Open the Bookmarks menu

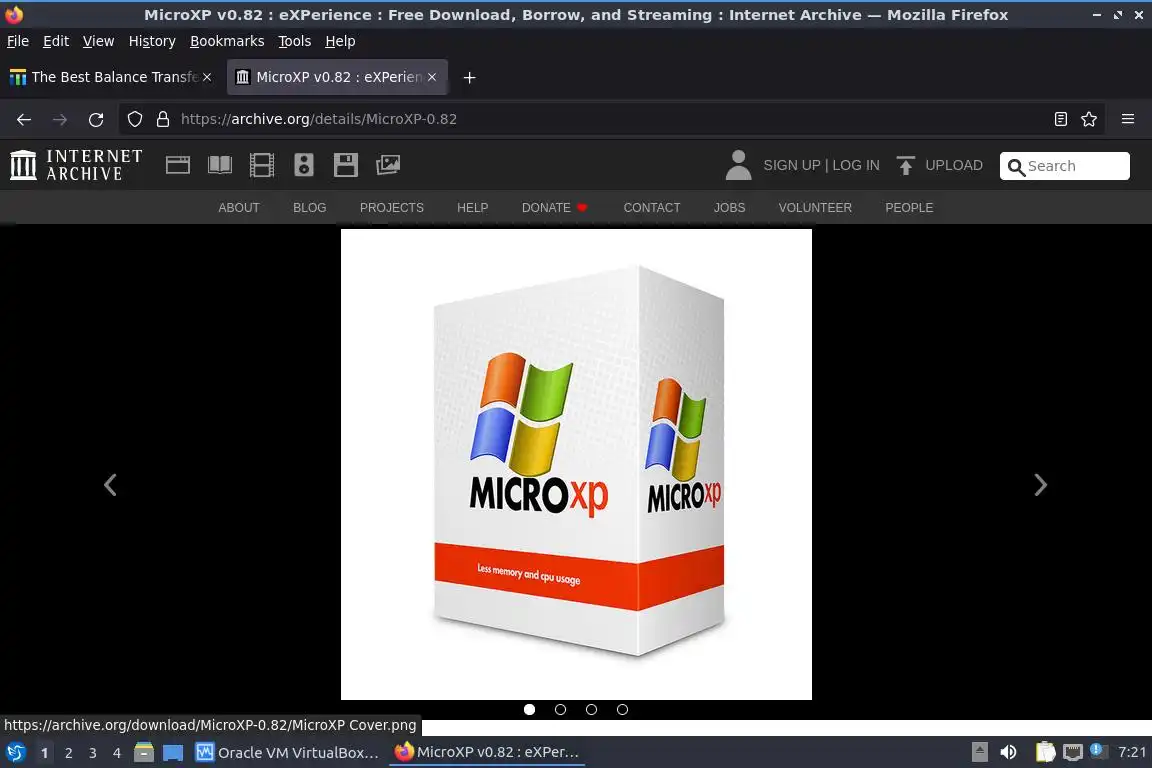(x=227, y=41)
